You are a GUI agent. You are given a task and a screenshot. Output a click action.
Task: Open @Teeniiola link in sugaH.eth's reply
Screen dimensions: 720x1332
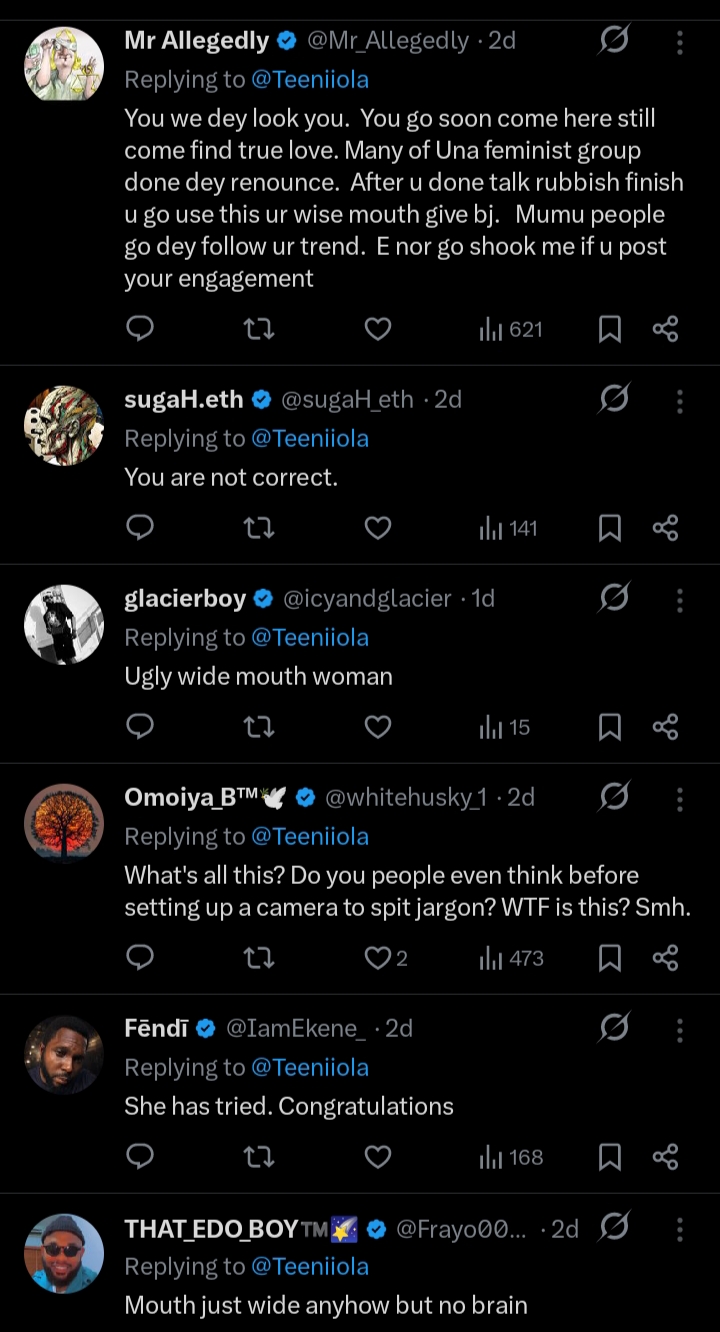click(x=309, y=438)
